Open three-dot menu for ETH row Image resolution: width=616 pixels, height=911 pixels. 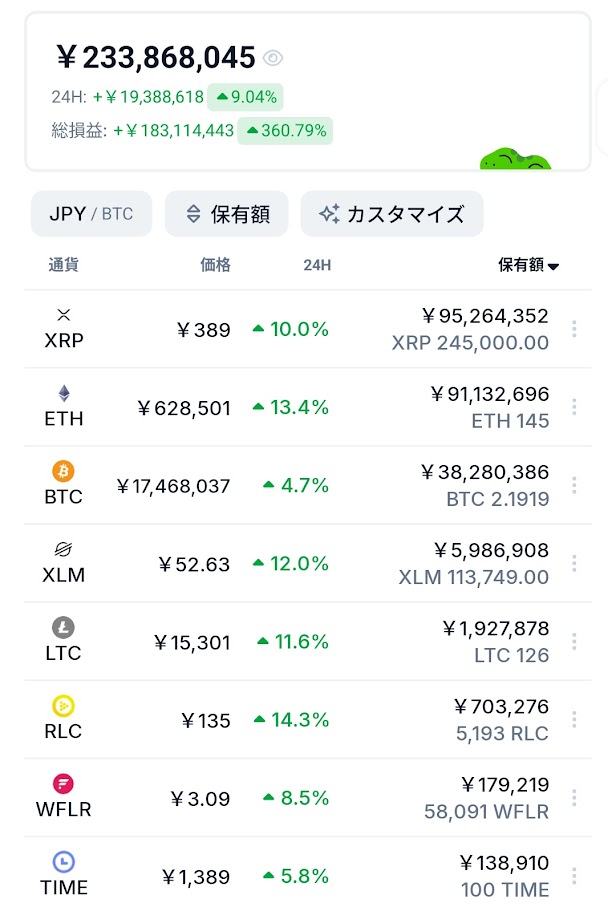pos(574,407)
